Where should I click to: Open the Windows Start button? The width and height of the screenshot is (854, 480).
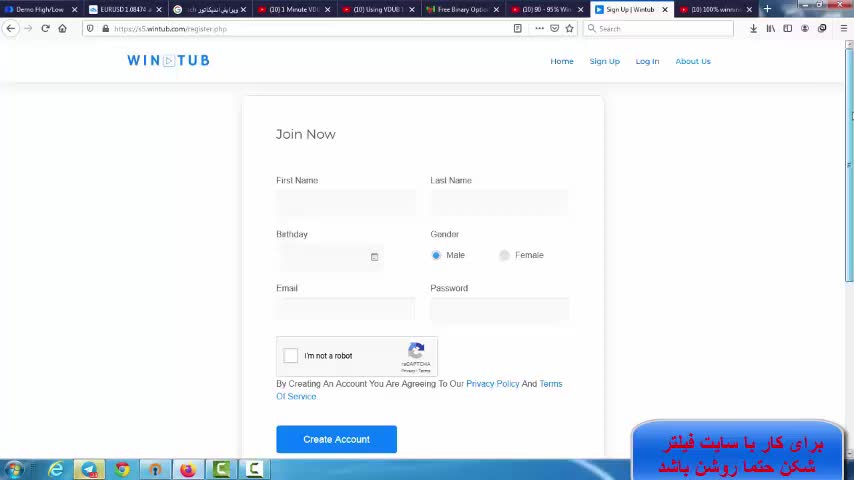(x=15, y=469)
